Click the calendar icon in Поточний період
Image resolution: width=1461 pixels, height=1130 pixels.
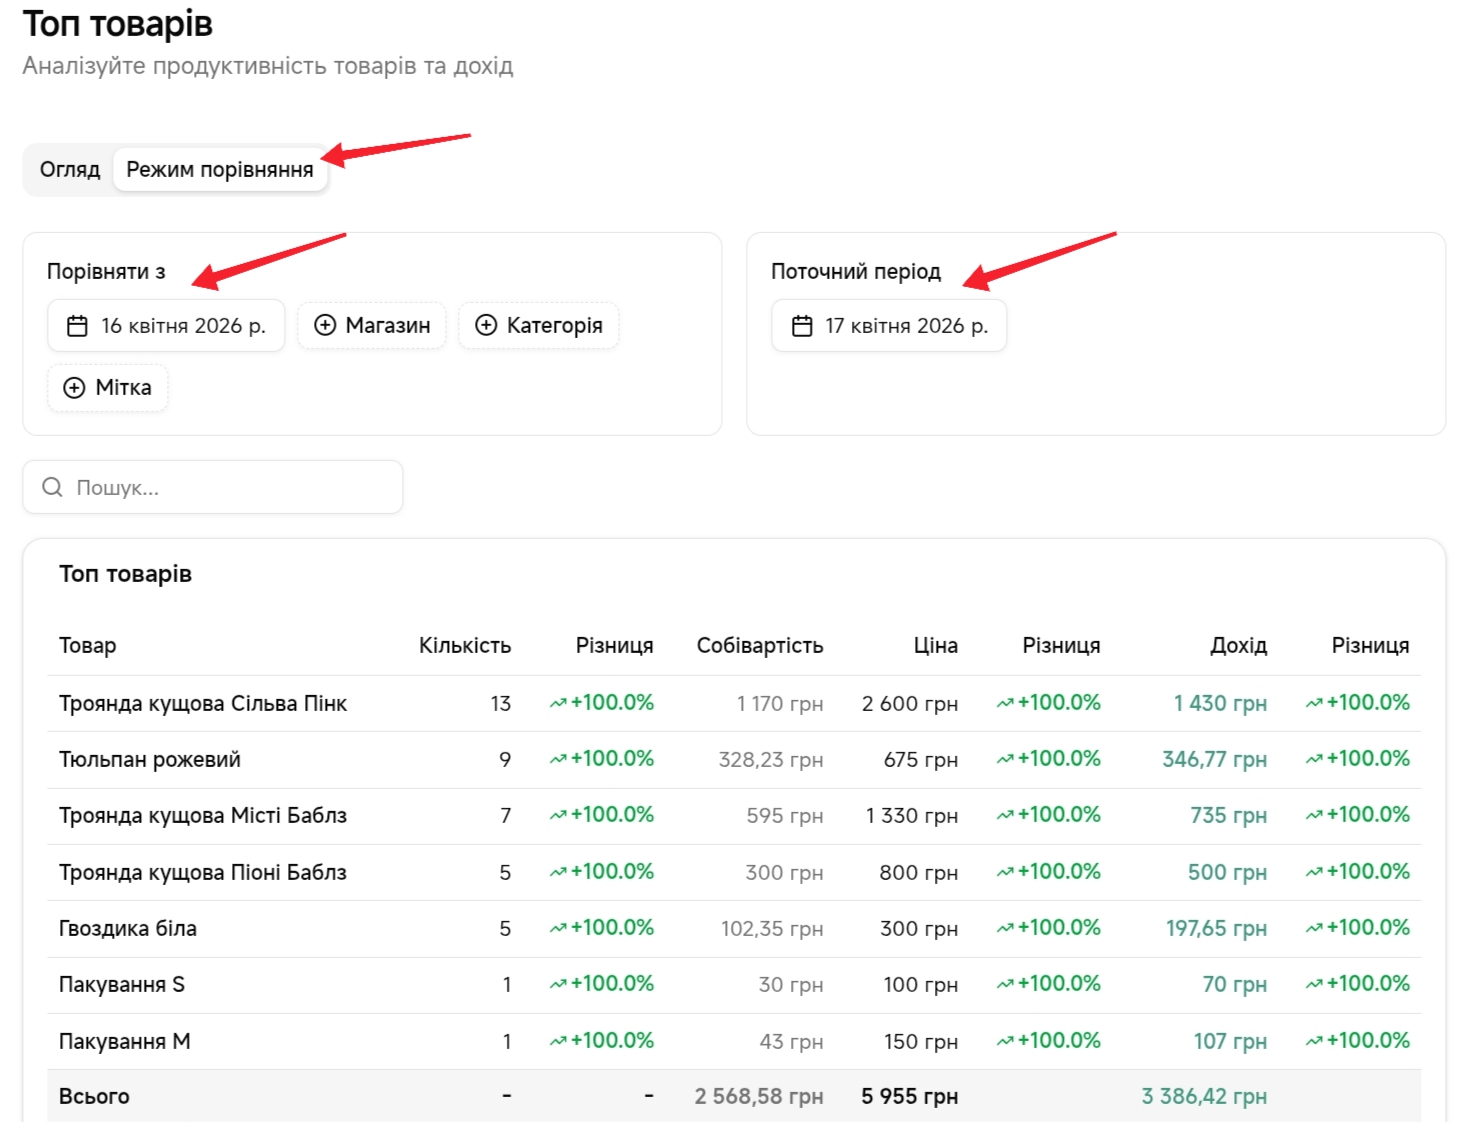pos(802,326)
